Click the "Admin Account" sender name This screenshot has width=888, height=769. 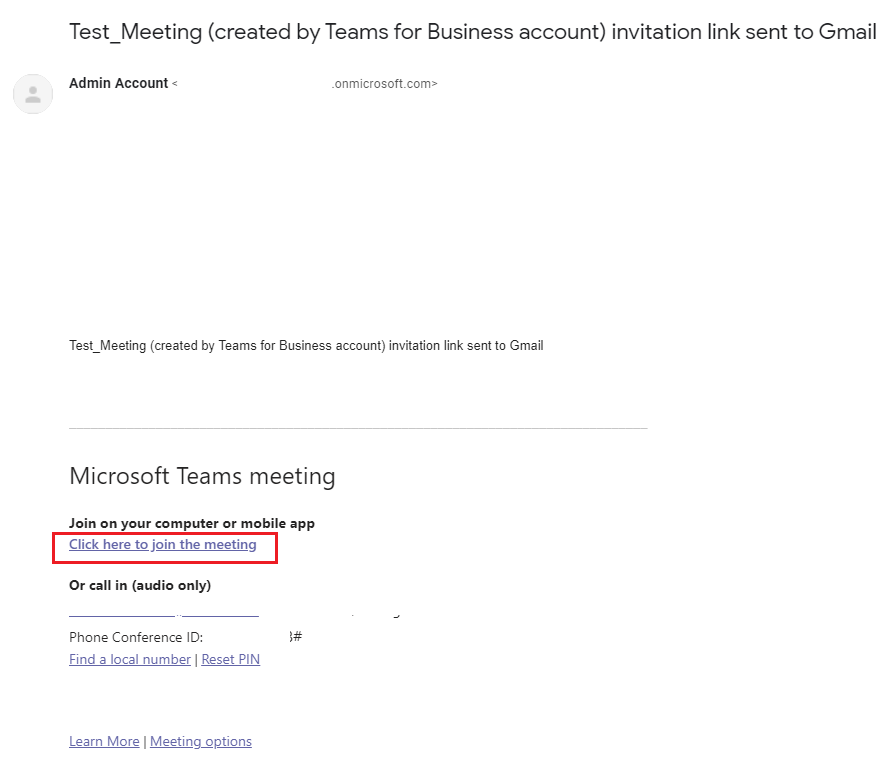[x=118, y=83]
